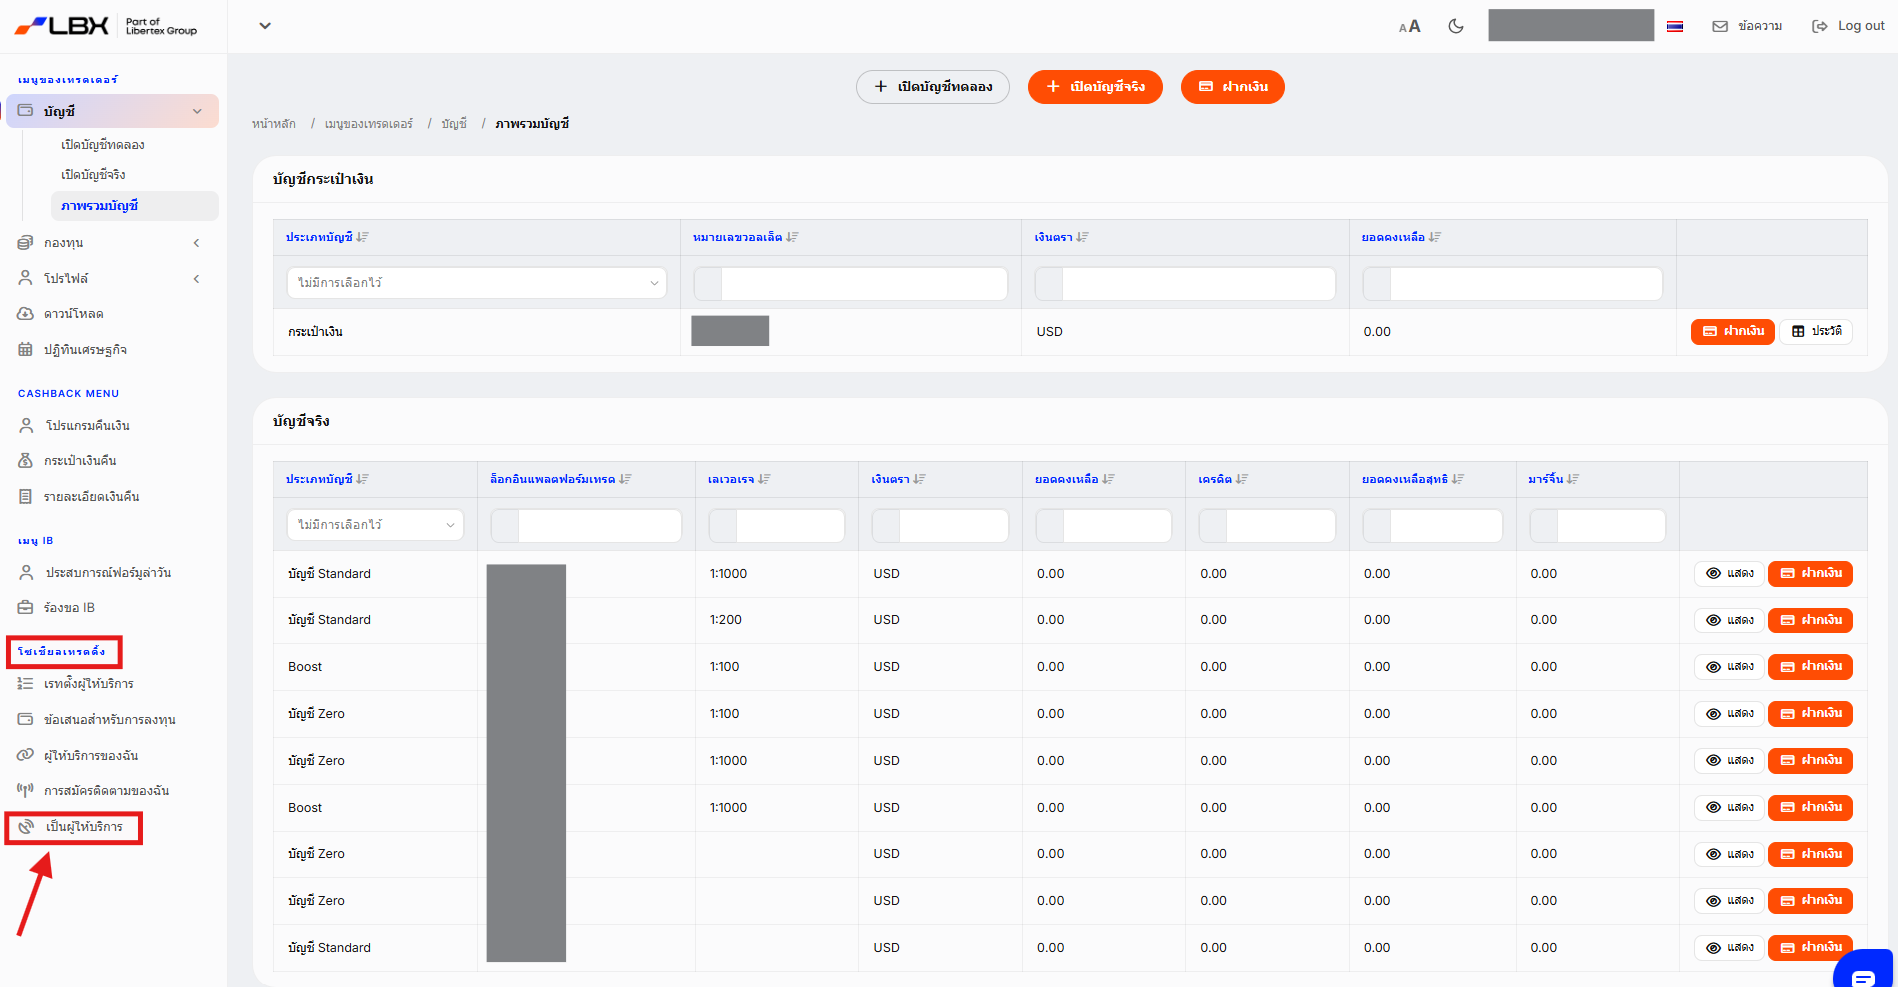
Task: Expand the กองทุน sidebar submenu arrow
Action: pyautogui.click(x=196, y=243)
